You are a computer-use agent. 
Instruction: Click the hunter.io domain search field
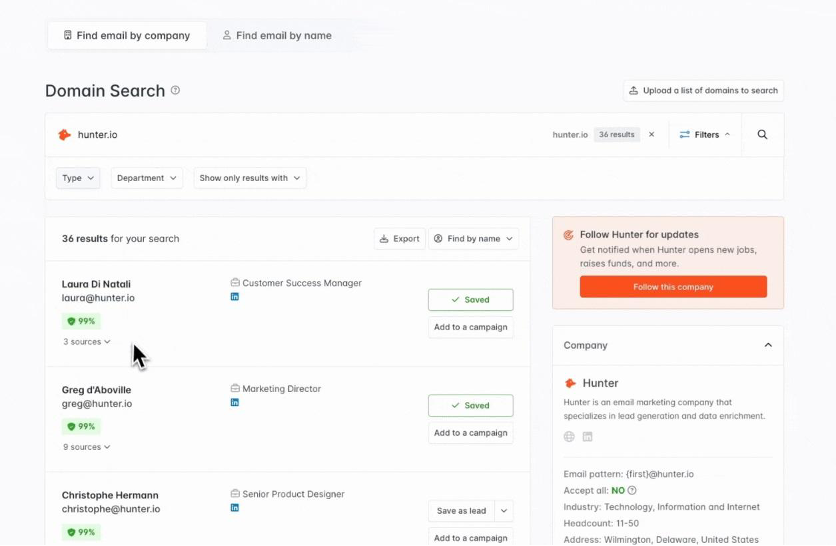pyautogui.click(x=299, y=134)
